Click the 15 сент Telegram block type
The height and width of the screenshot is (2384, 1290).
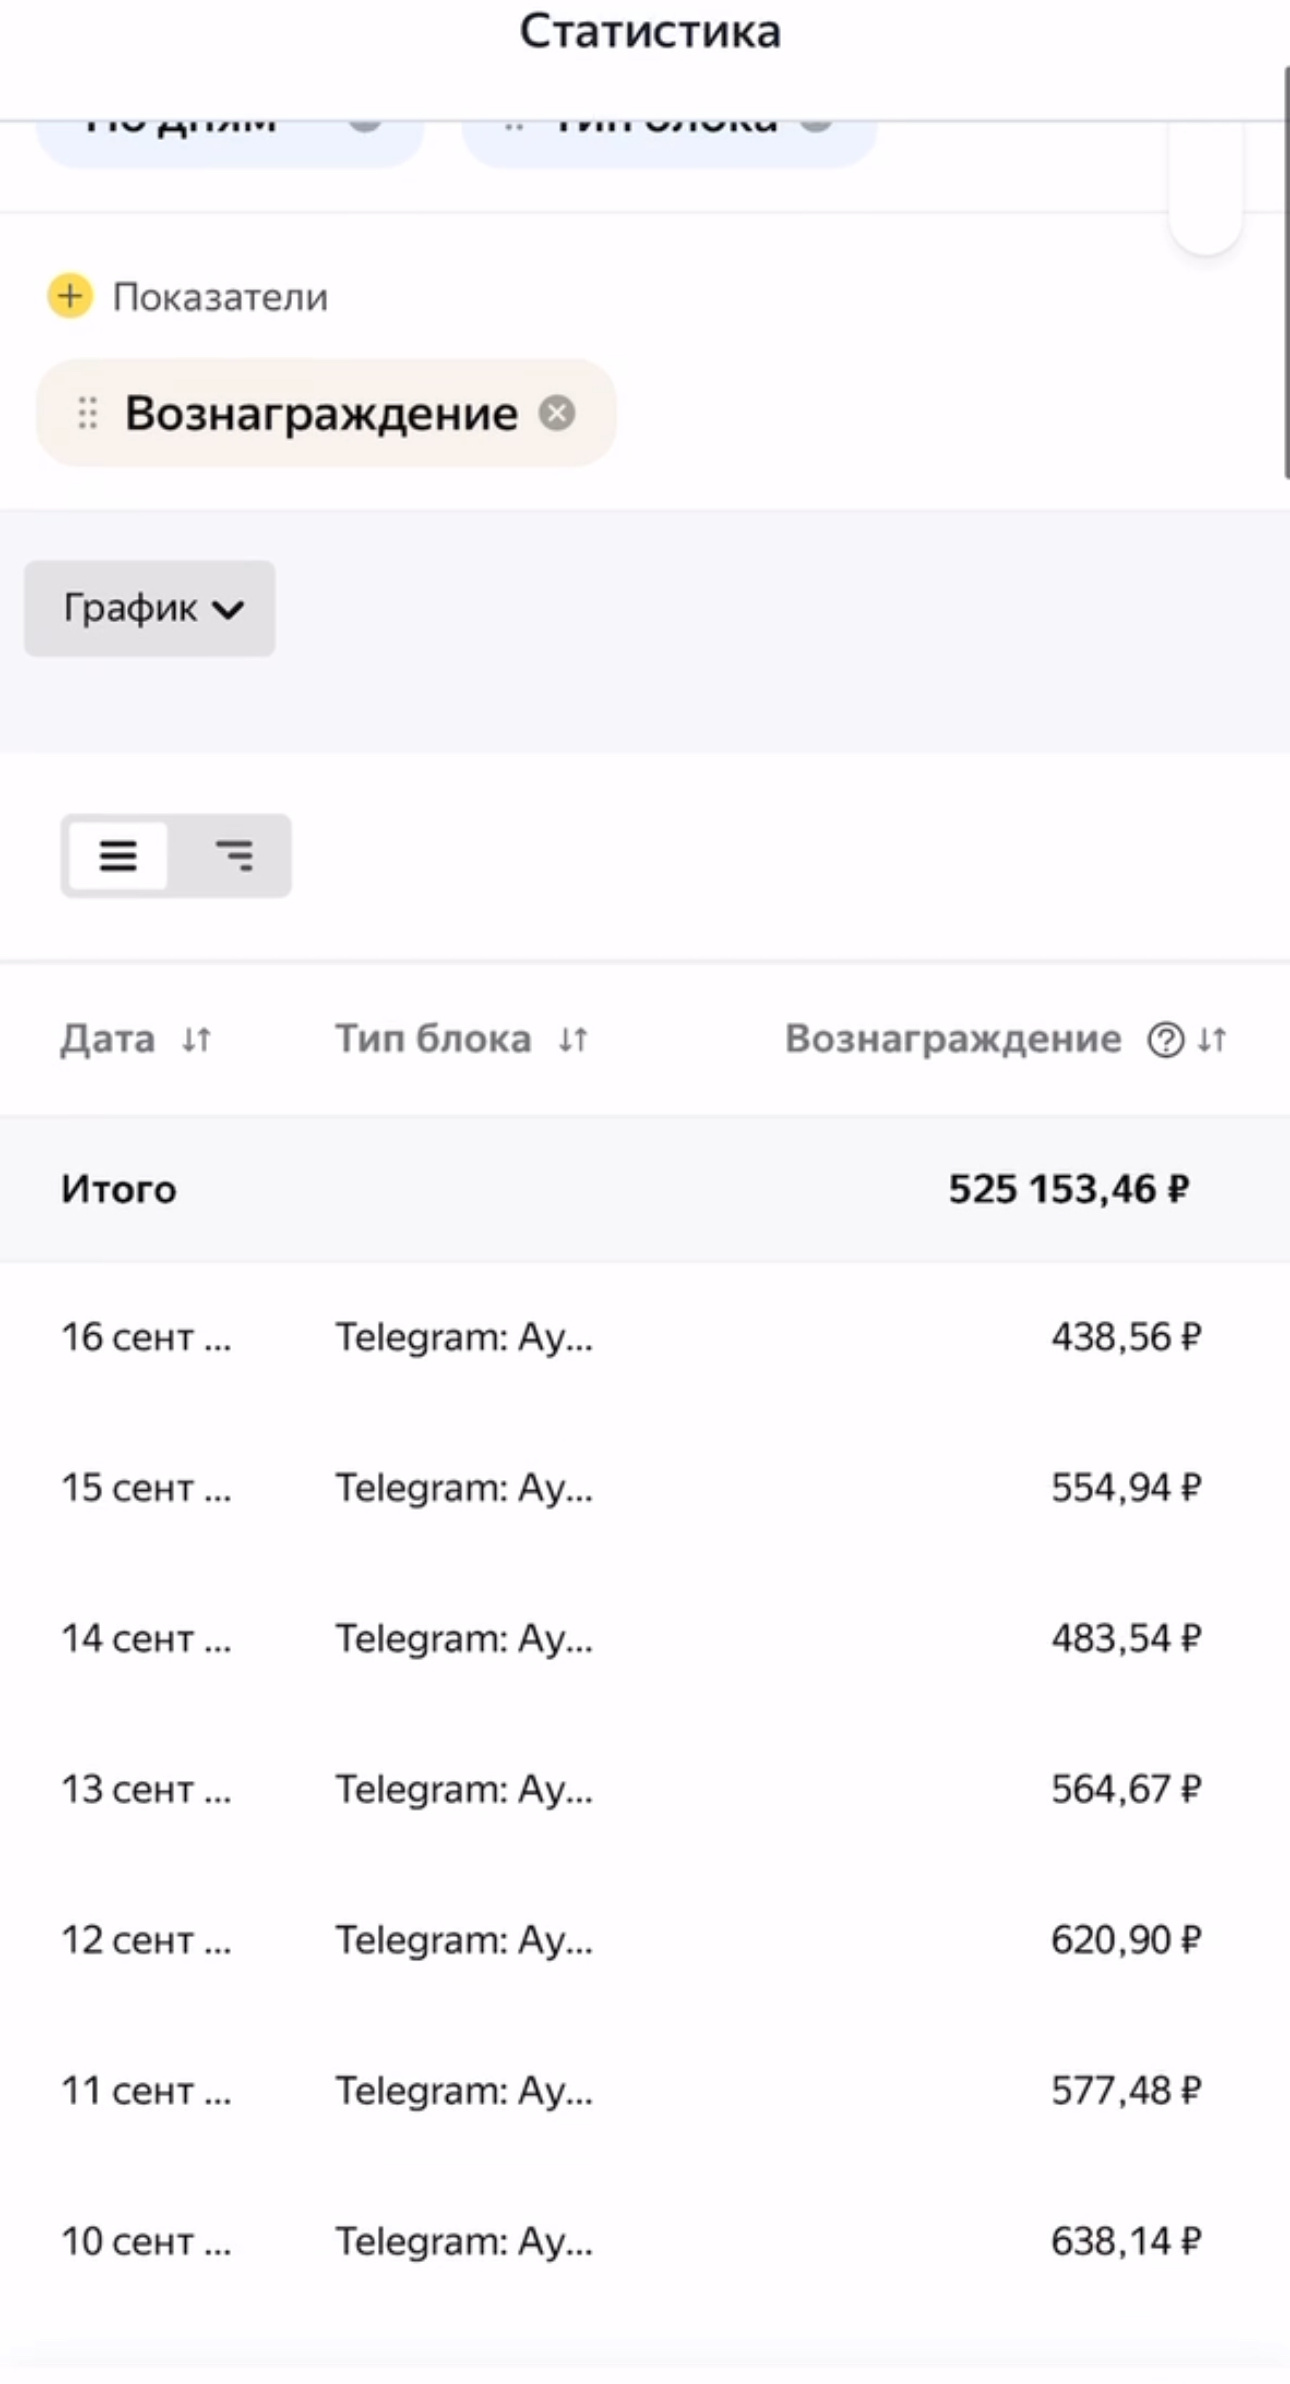pos(464,1488)
